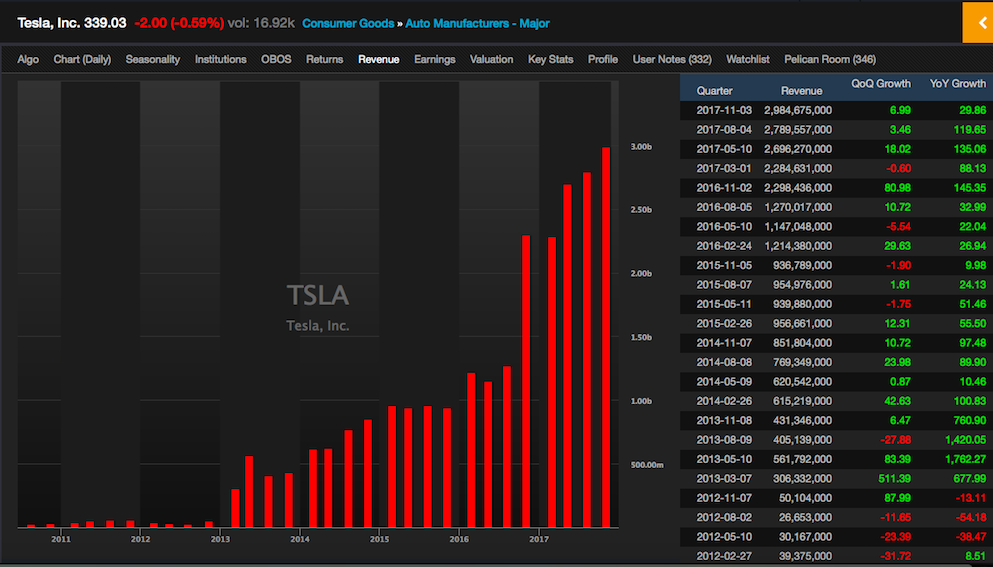The width and height of the screenshot is (993, 567).
Task: Select the 2017-11-03 quarter row date
Action: 724,110
